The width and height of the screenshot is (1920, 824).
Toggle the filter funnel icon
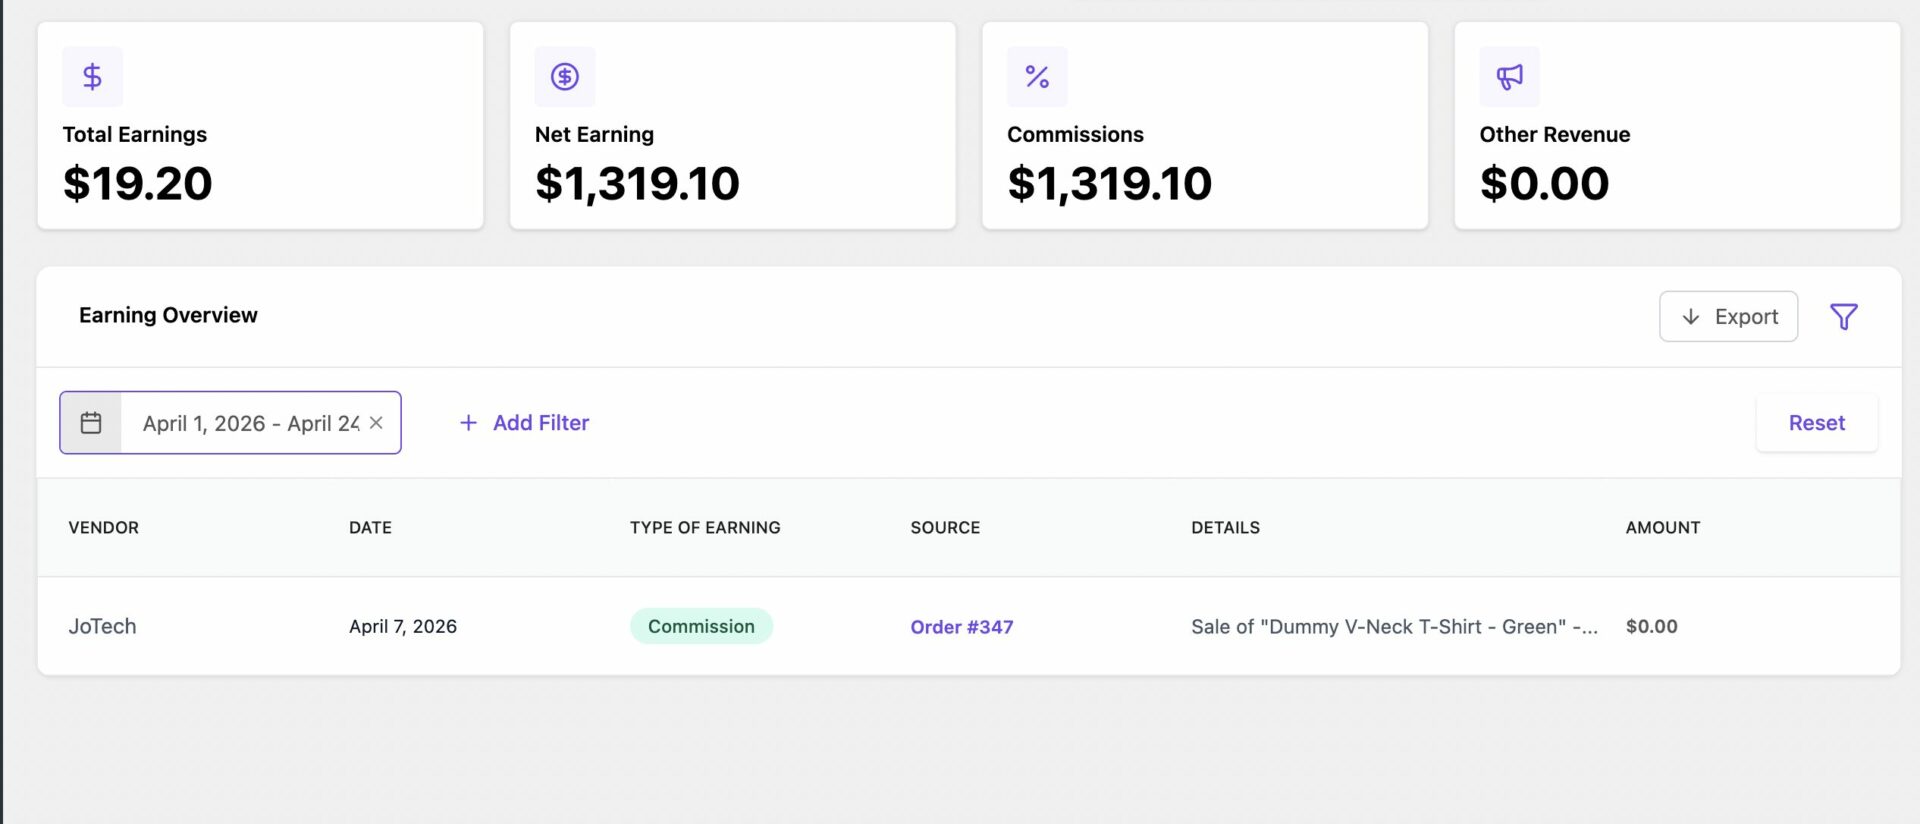1843,317
